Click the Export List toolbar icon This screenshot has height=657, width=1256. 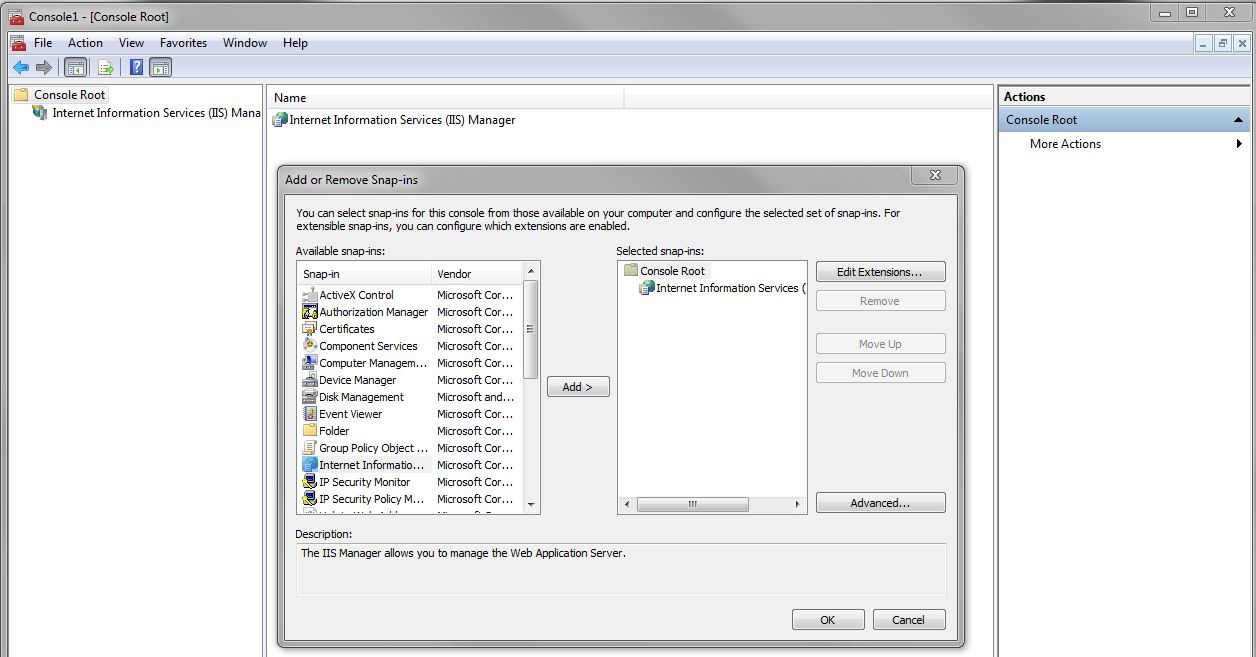[x=105, y=68]
